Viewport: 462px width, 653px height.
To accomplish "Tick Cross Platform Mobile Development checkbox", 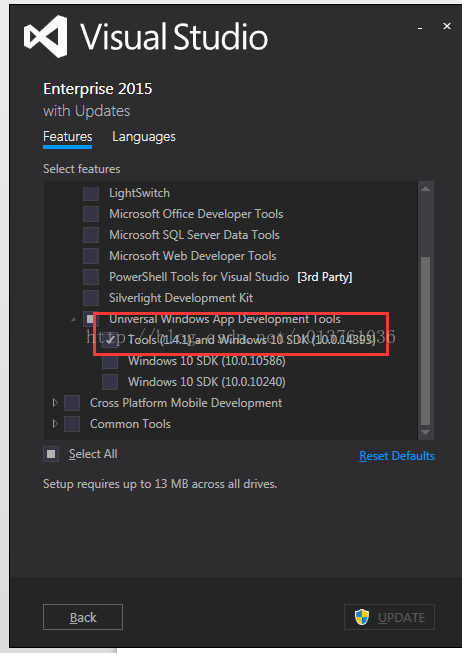I will click(72, 403).
